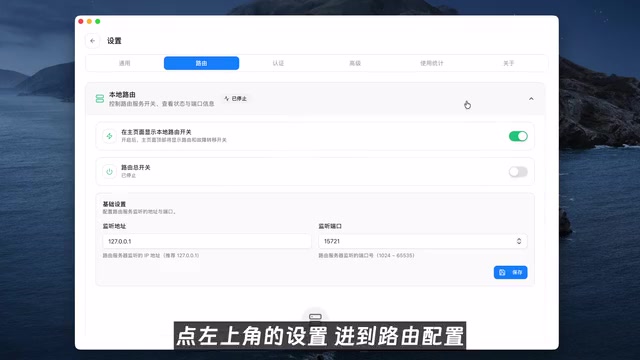Click the 本地路由 section heading
The height and width of the screenshot is (360, 640).
pyautogui.click(x=122, y=95)
